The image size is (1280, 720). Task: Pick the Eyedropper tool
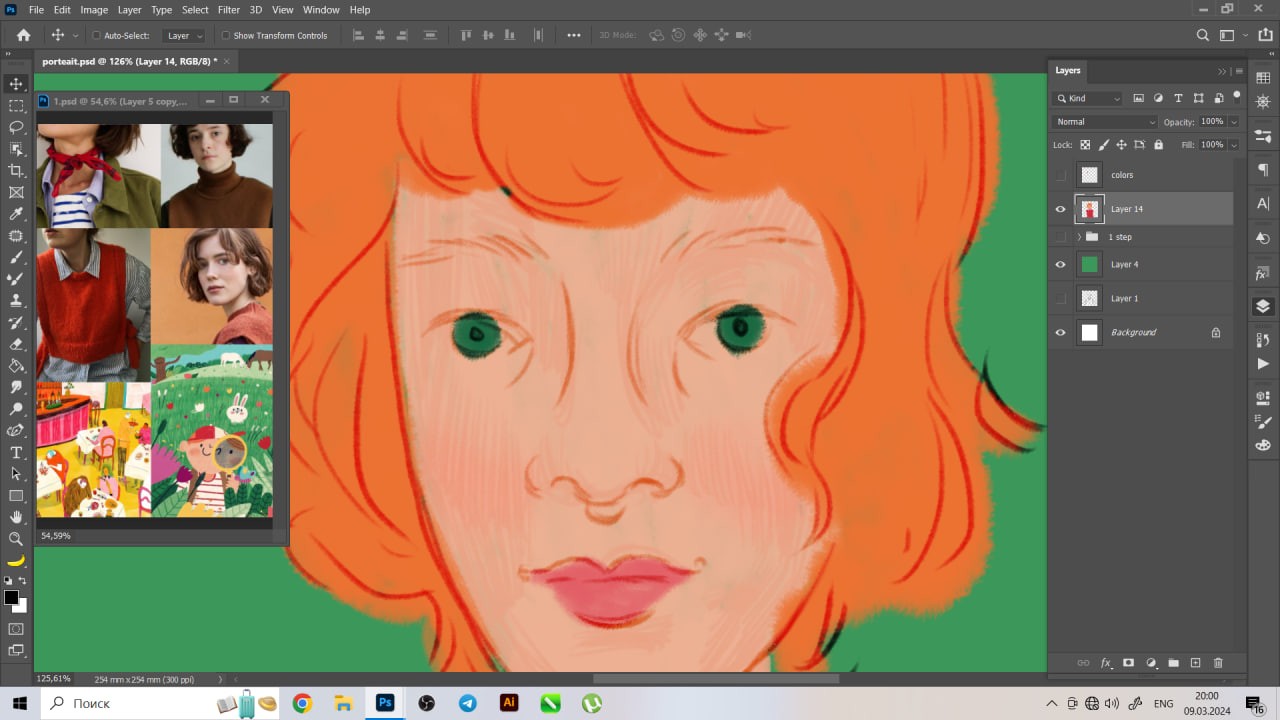16,214
